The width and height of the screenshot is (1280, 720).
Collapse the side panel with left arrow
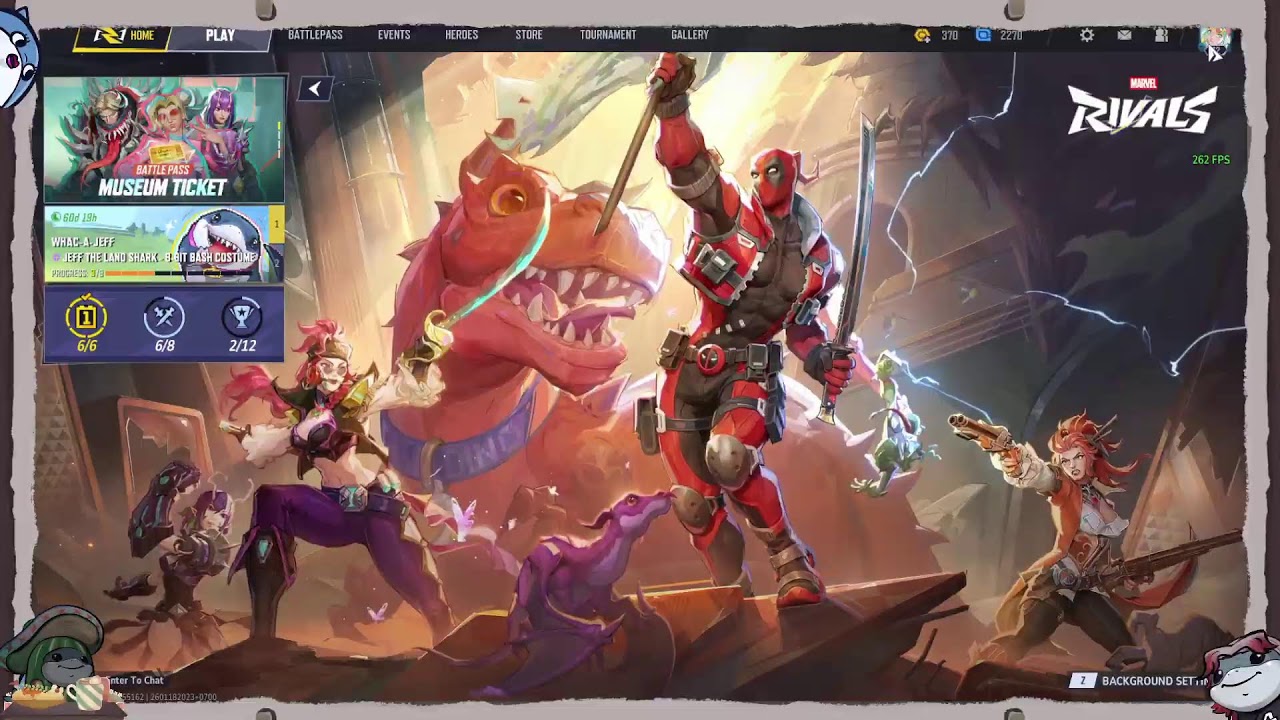[314, 89]
